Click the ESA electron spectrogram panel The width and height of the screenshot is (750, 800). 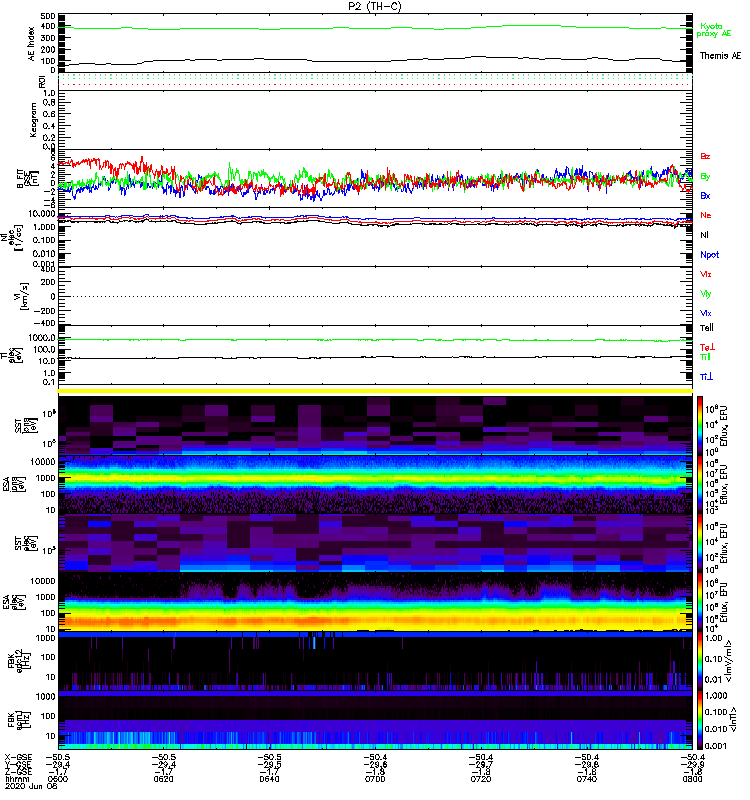click(375, 602)
